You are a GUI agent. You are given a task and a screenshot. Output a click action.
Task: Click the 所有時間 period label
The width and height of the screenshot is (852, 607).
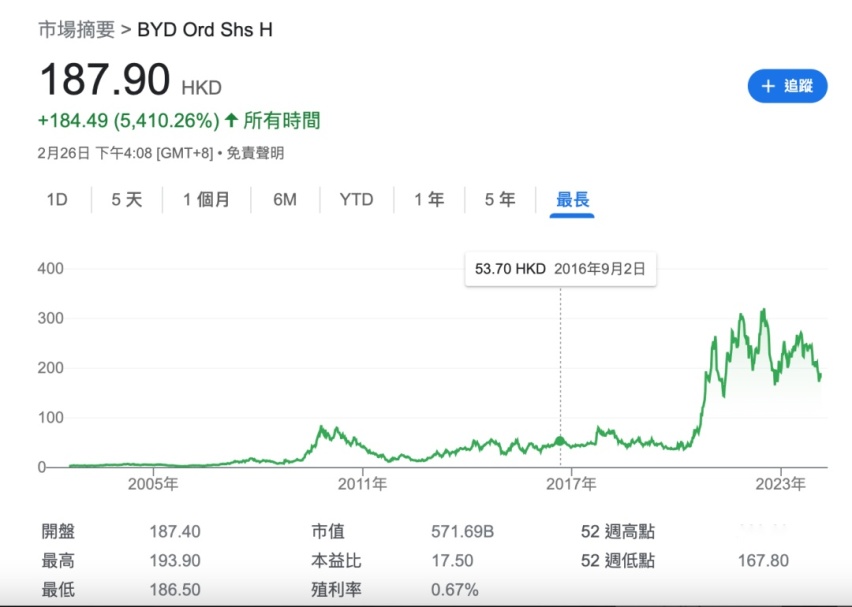pos(281,120)
